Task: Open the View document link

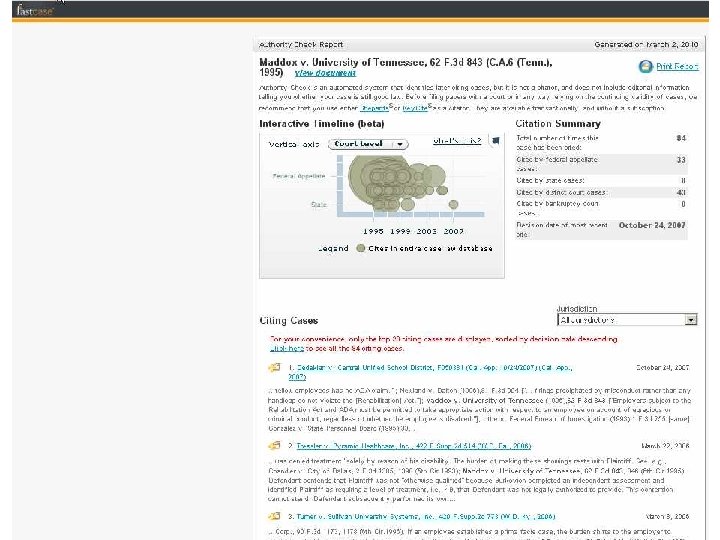Action: coord(325,73)
